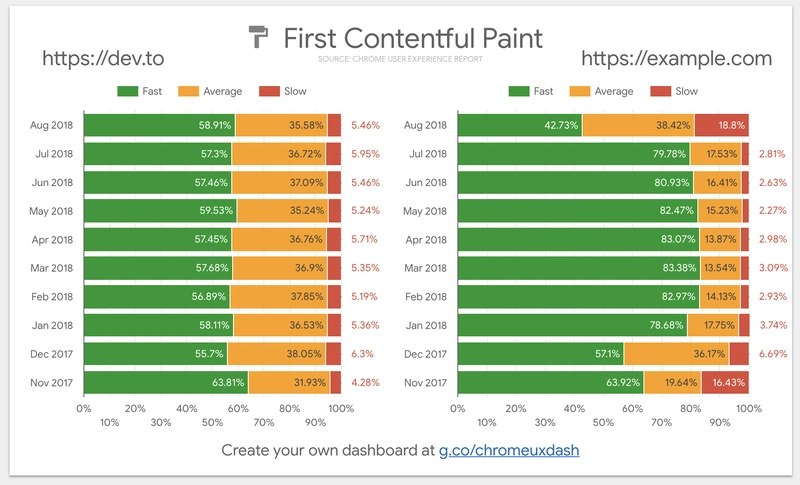Select the 16.43% red segment for Nov 2017
This screenshot has height=485, width=800.
[725, 382]
